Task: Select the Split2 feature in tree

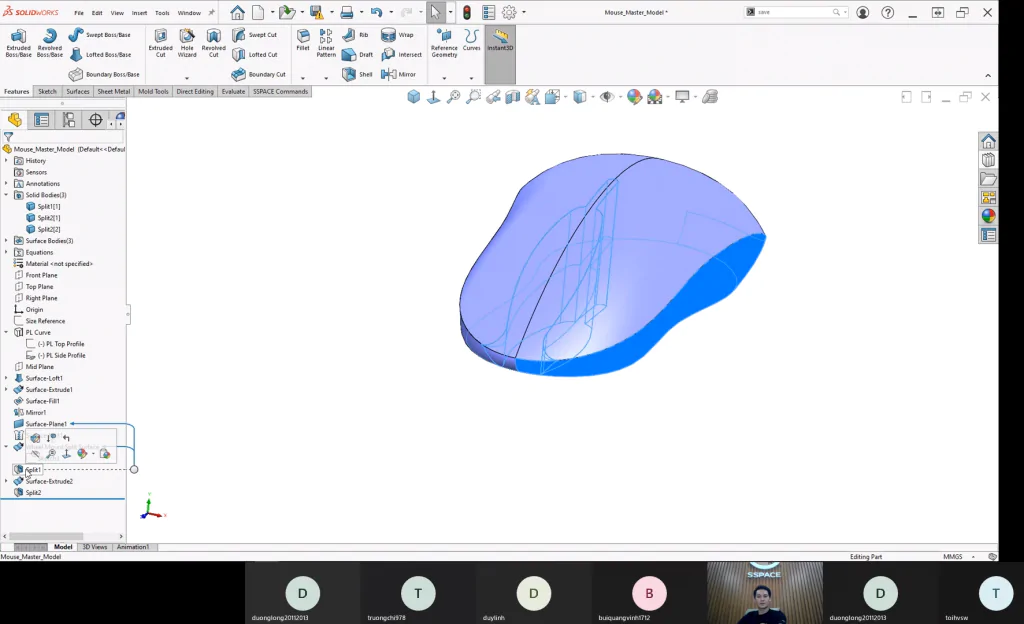Action: [x=33, y=493]
